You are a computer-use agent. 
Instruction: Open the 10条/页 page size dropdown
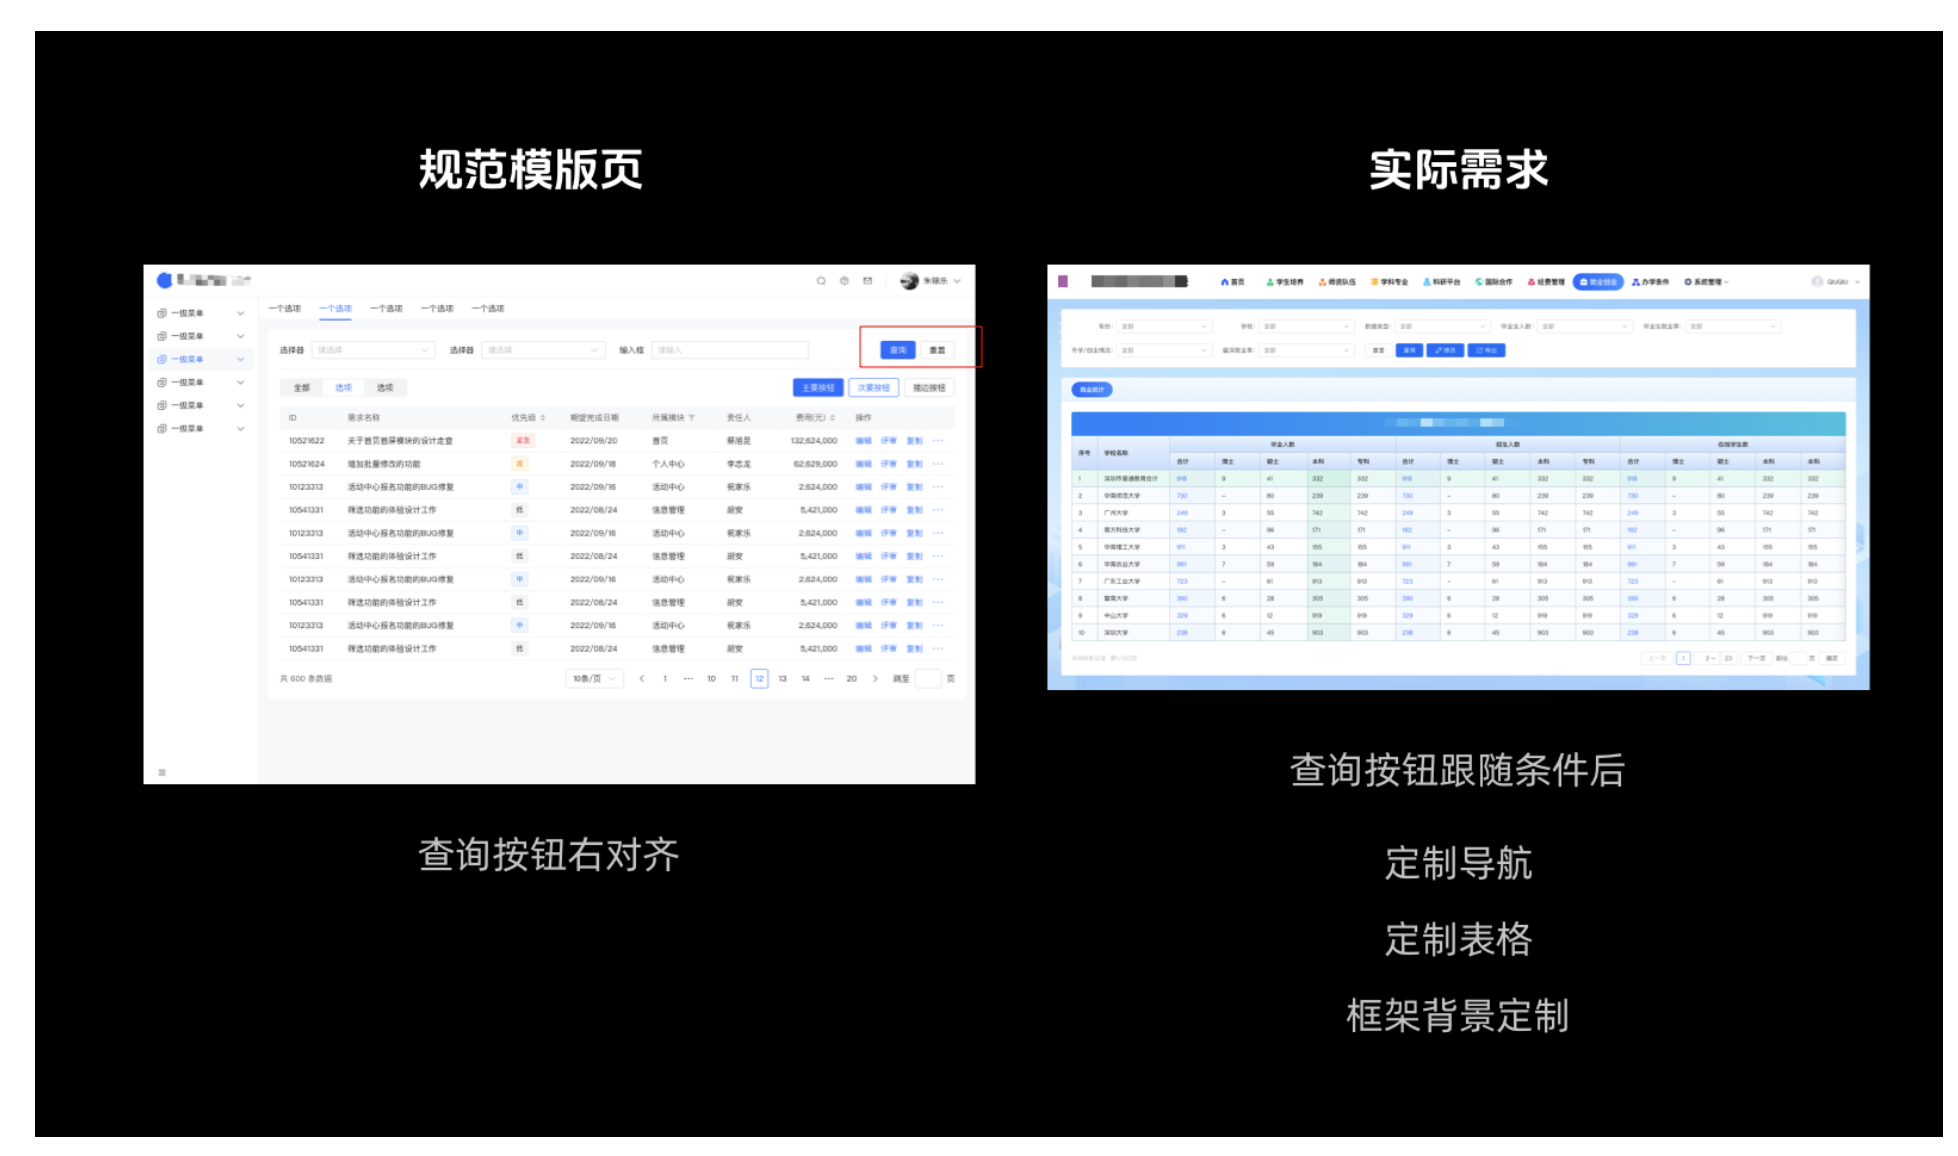tap(594, 679)
